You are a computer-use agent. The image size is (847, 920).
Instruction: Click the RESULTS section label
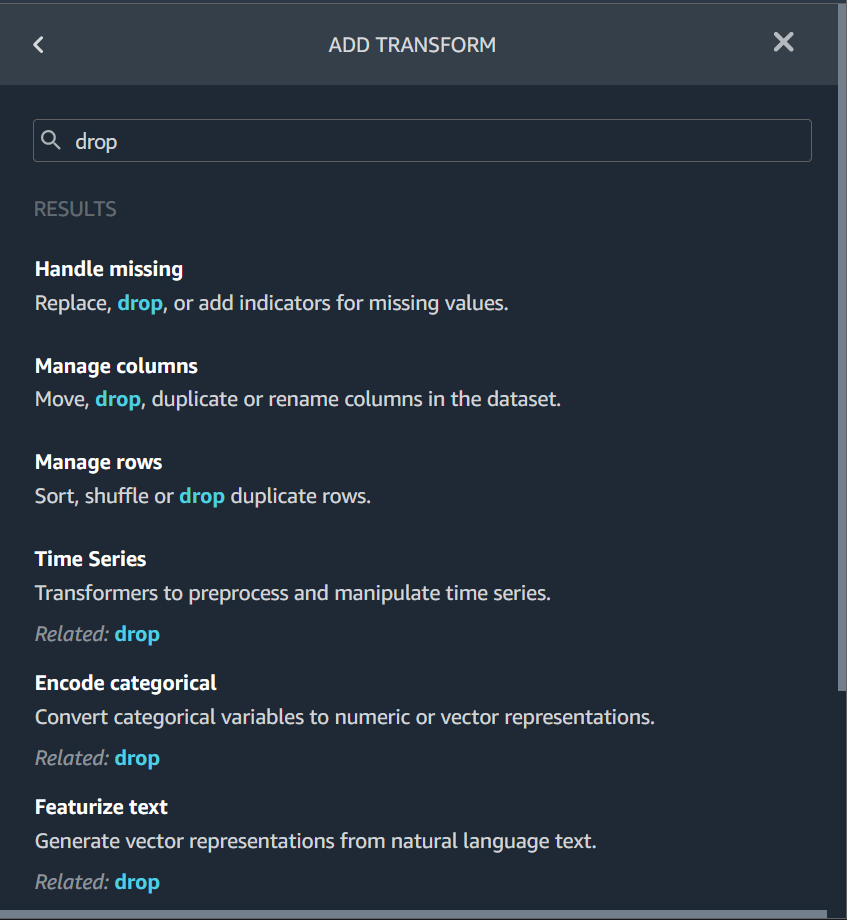[x=75, y=208]
